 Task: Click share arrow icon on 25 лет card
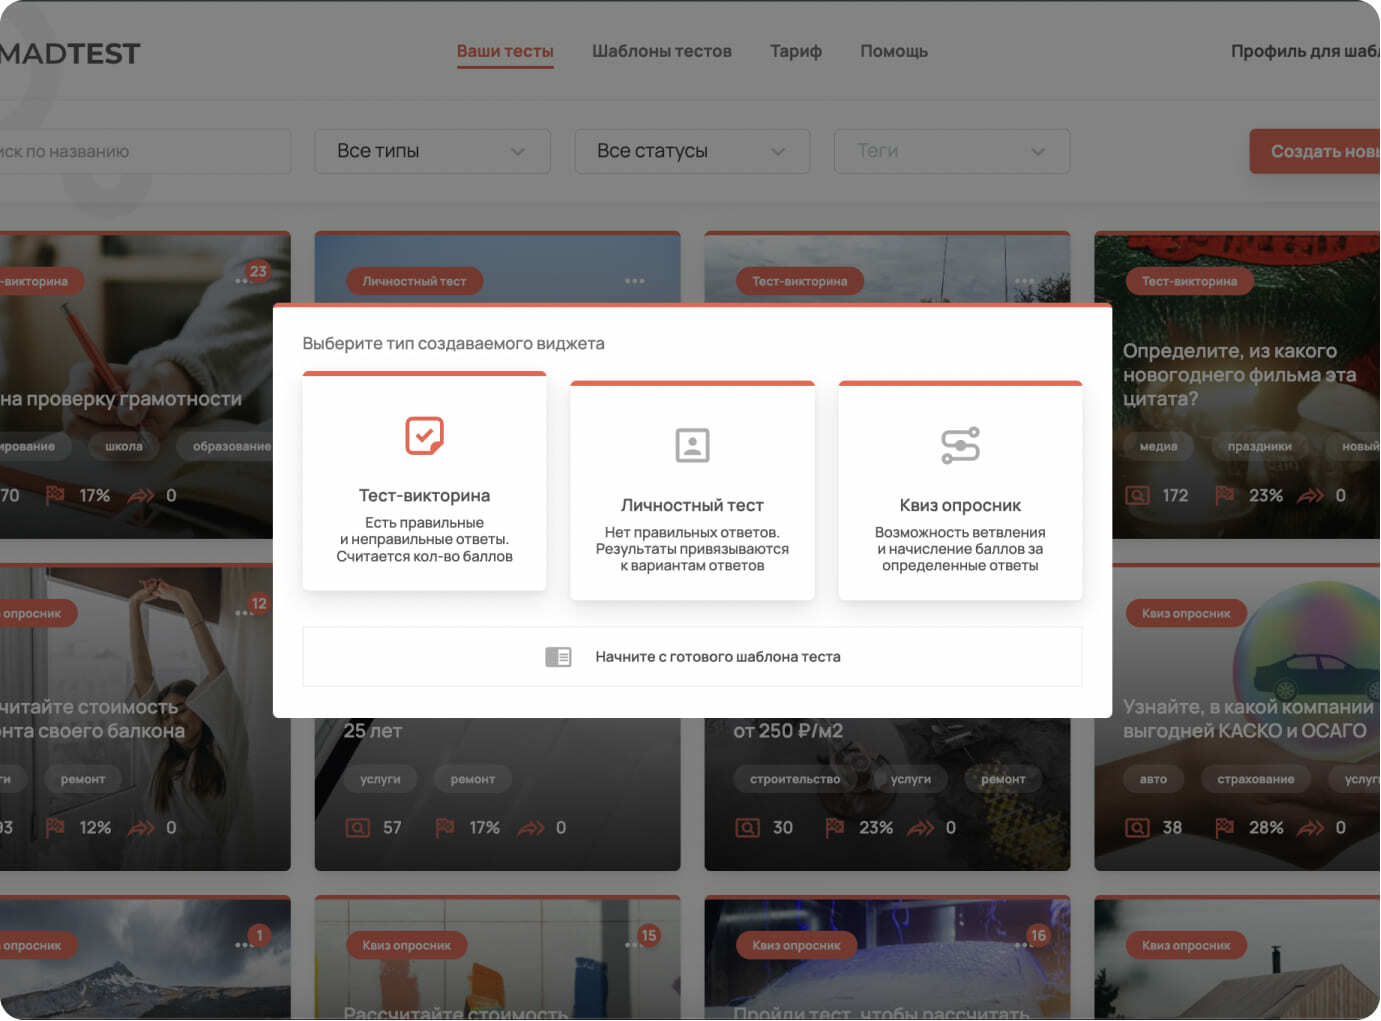pyautogui.click(x=531, y=828)
